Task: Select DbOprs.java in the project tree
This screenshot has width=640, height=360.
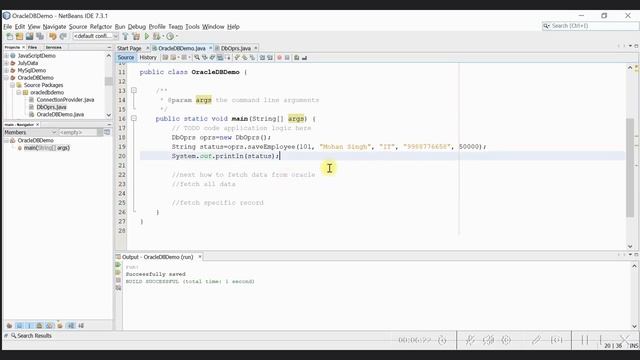Action: coord(51,107)
